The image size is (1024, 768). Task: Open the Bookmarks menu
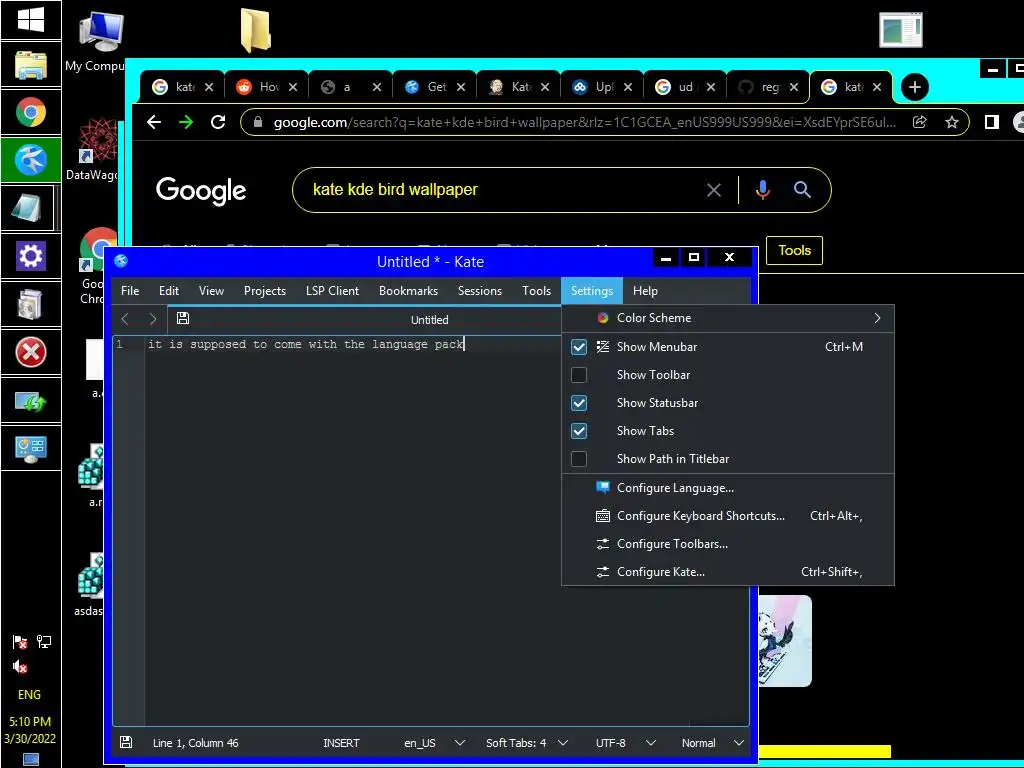coord(408,291)
